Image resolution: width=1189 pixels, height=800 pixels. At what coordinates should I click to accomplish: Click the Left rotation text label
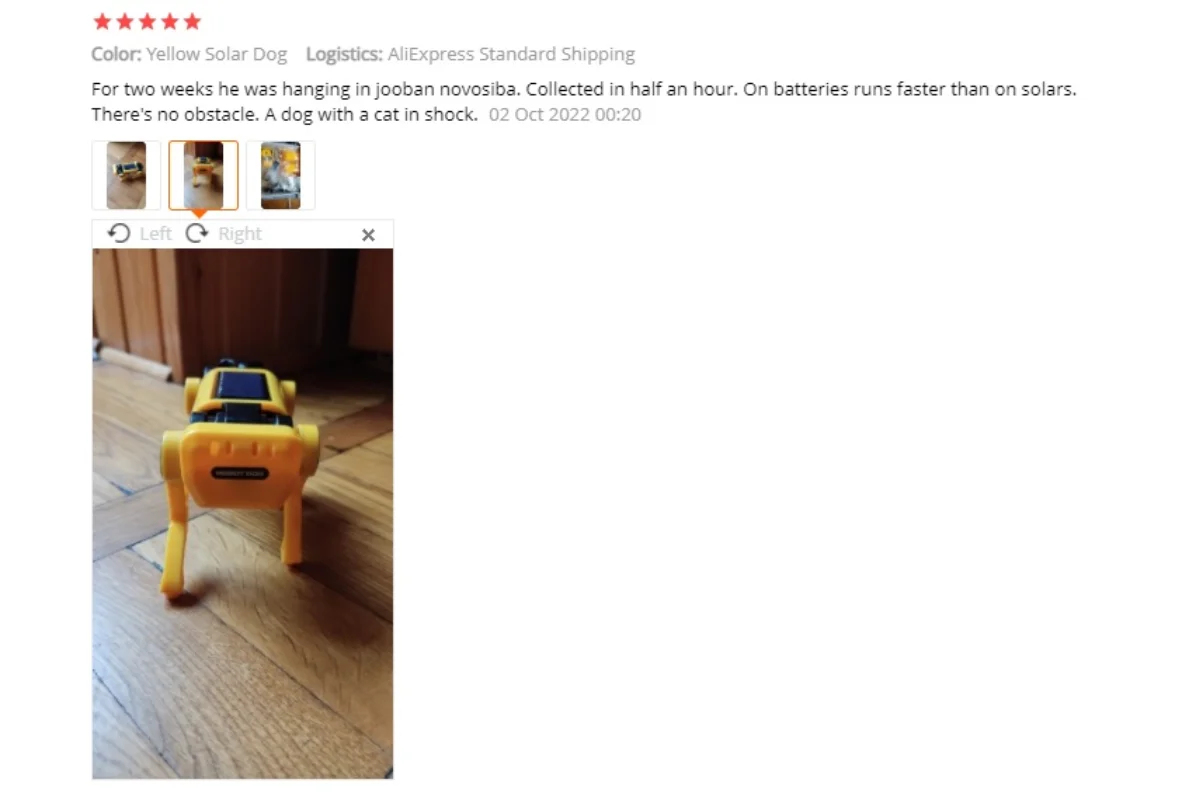click(x=155, y=234)
